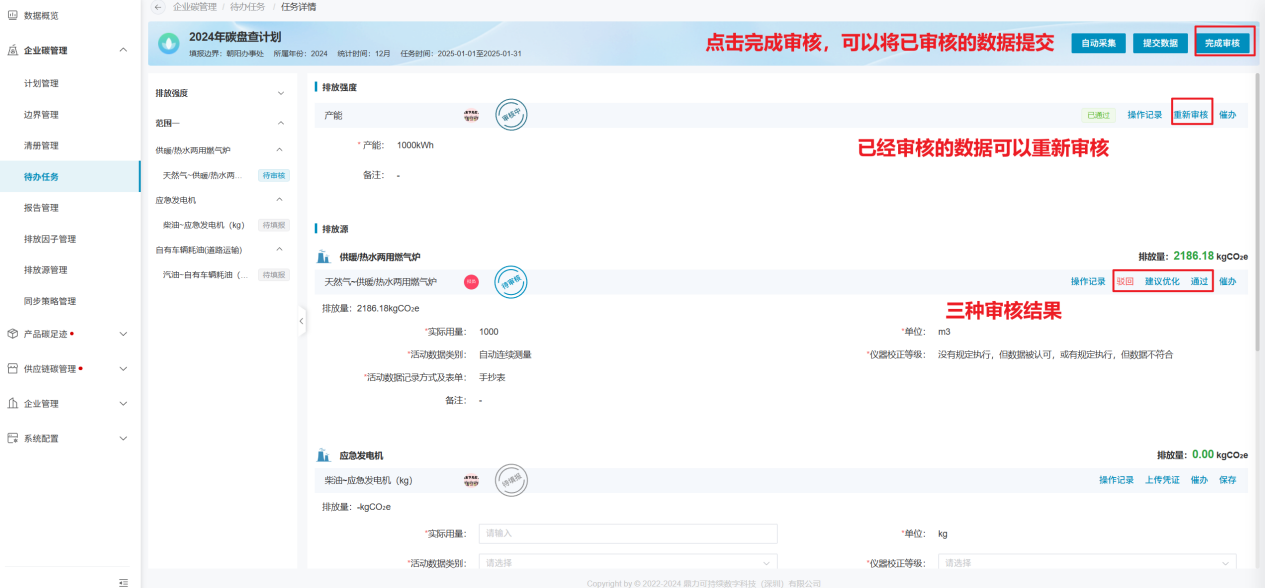Image resolution: width=1265 pixels, height=588 pixels.
Task: Click the collapse sidebar icon at bottom left
Action: (123, 581)
